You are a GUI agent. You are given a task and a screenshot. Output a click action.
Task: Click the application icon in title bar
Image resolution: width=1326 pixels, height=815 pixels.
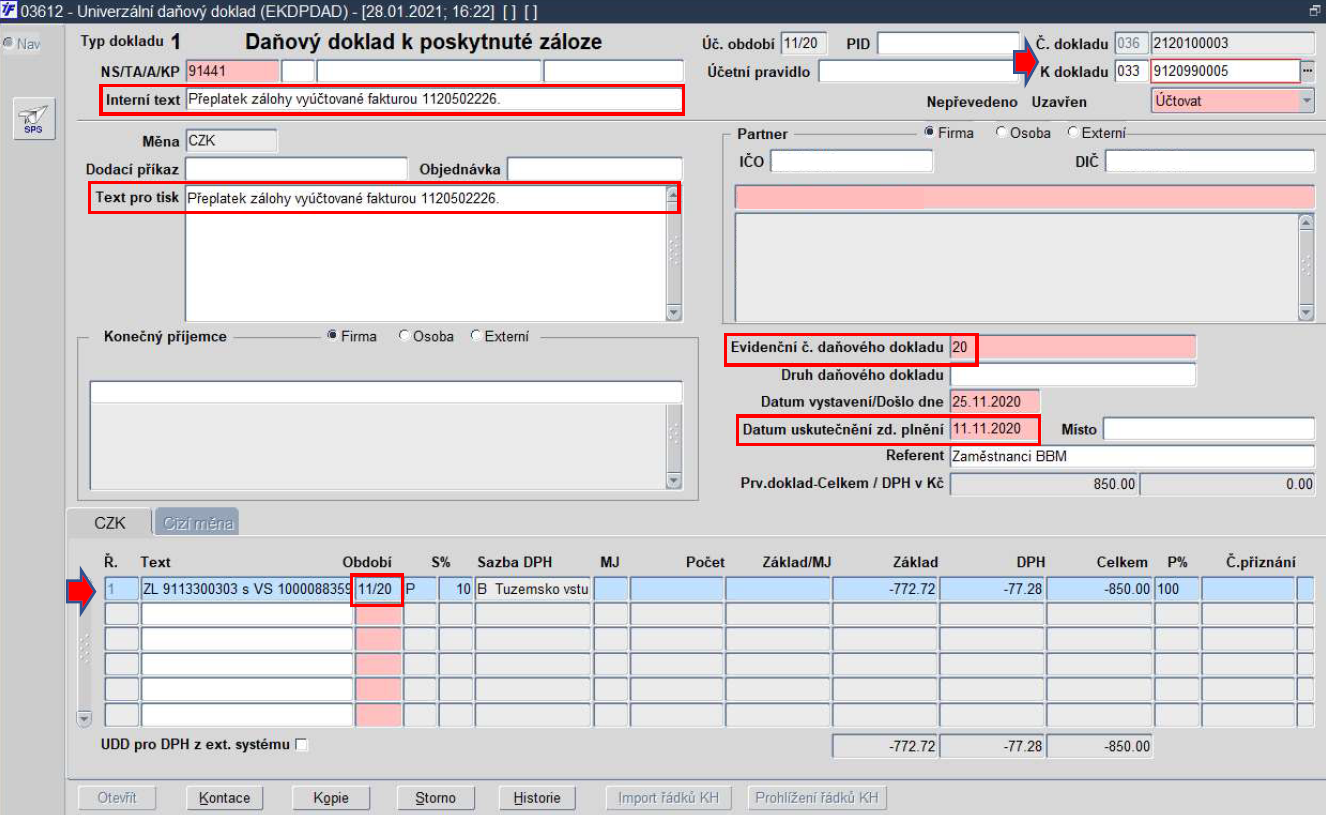click(x=9, y=11)
